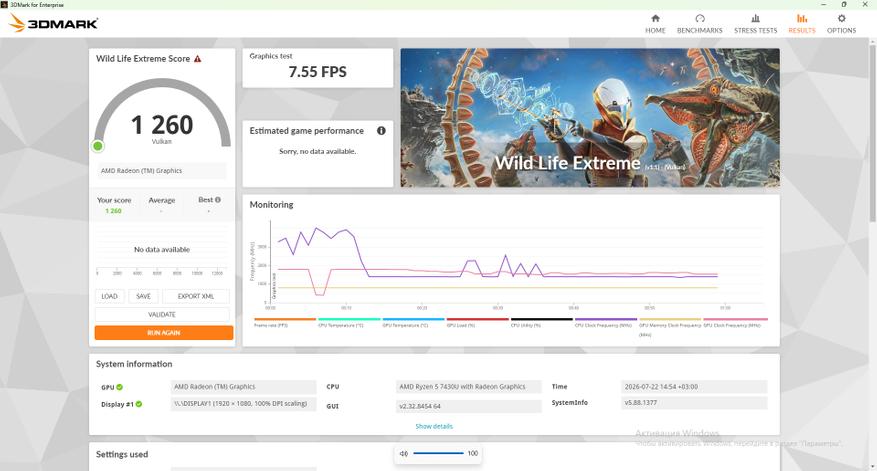Toggle GPU Temperature legend item

tap(413, 323)
